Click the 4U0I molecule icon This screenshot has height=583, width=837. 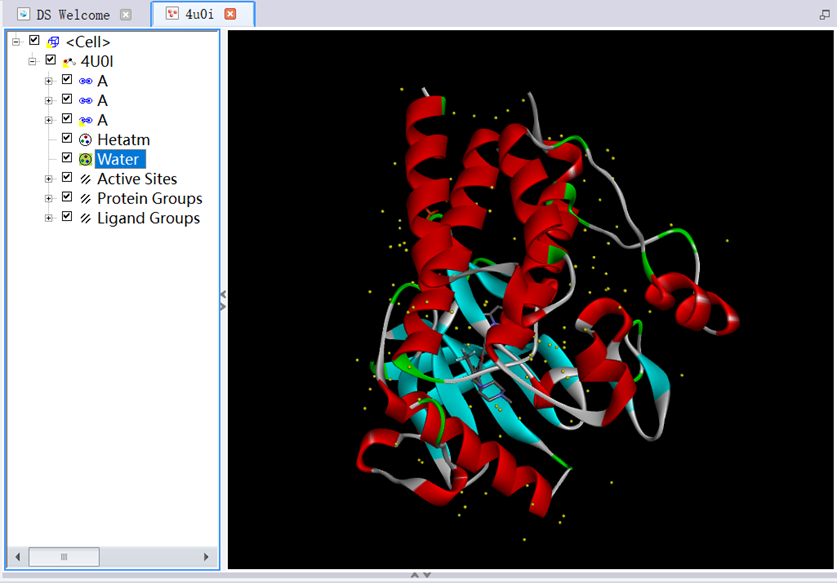pyautogui.click(x=69, y=62)
